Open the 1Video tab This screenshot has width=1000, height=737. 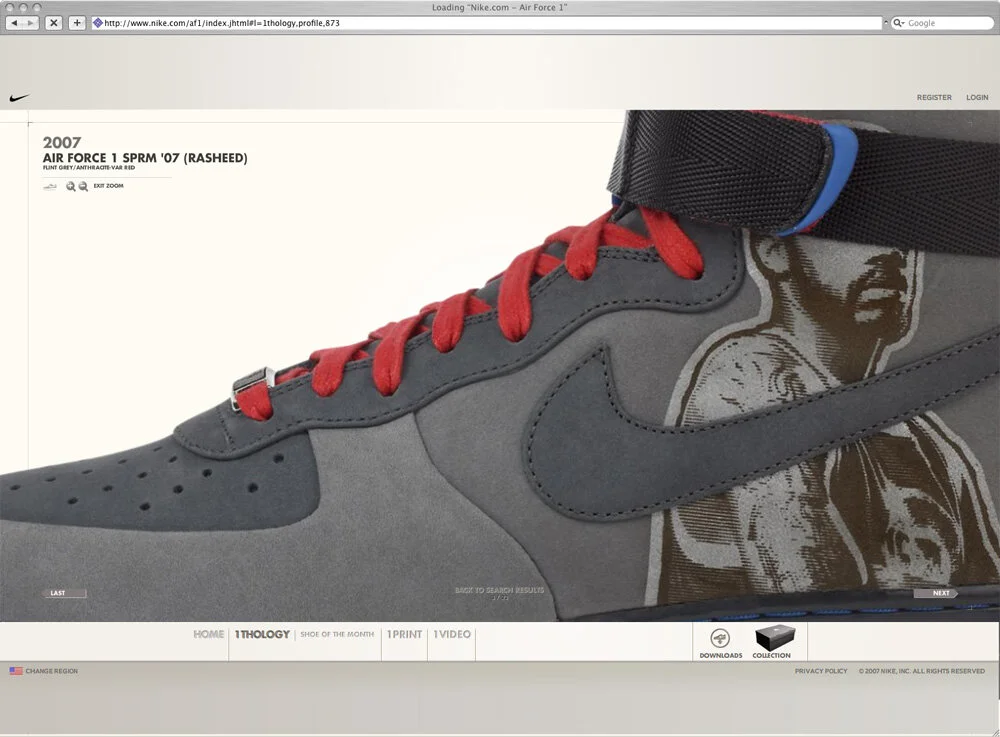click(x=452, y=634)
